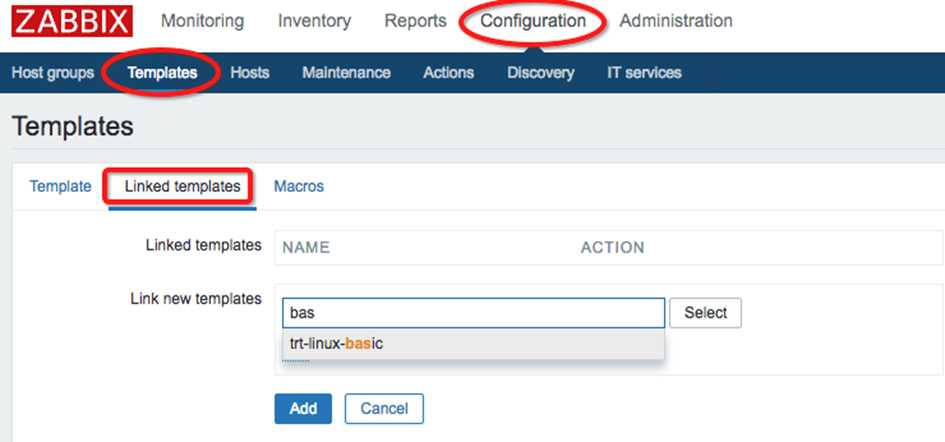Screen dimensions: 945x442
Task: Open the Inventory menu
Action: tap(314, 21)
